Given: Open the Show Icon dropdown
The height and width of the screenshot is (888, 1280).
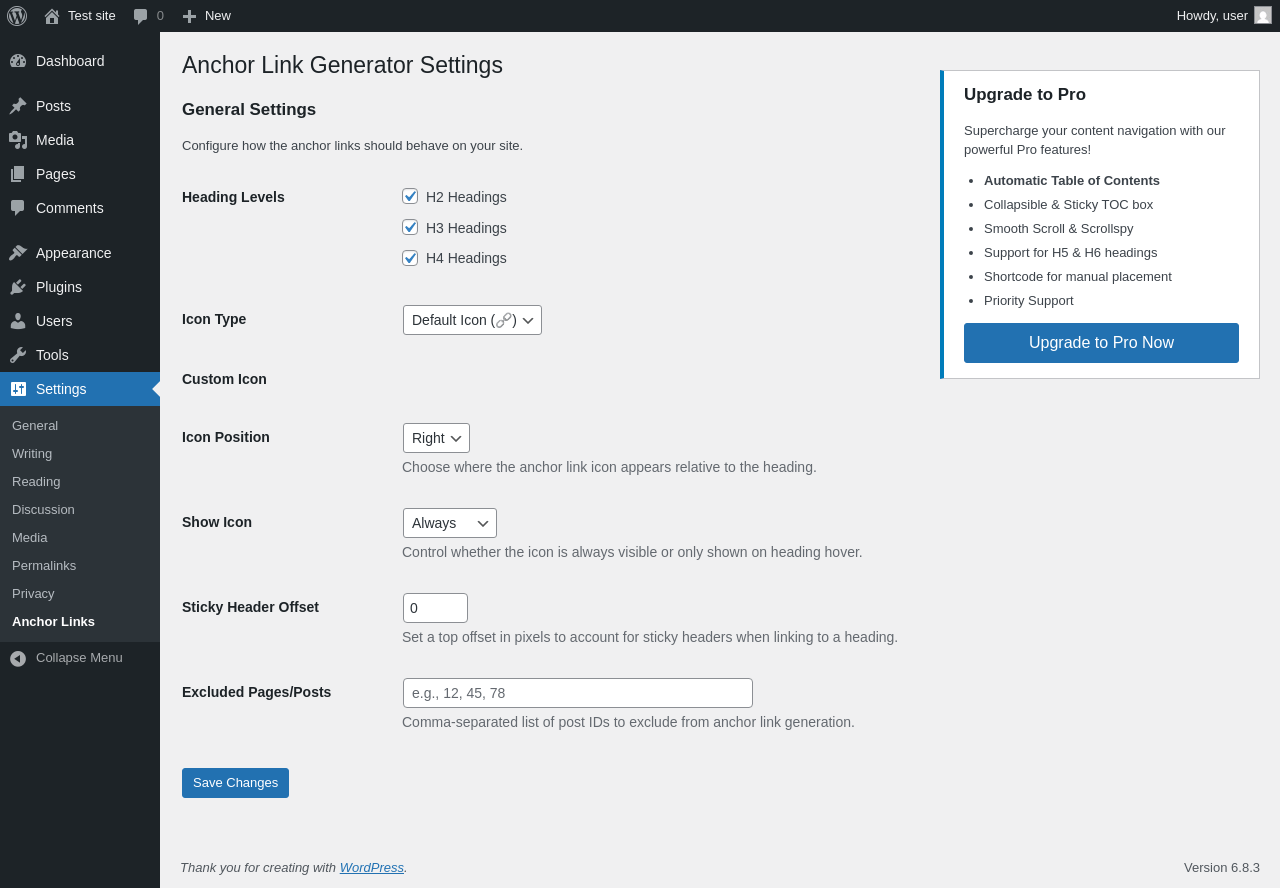Looking at the screenshot, I should pos(450,523).
